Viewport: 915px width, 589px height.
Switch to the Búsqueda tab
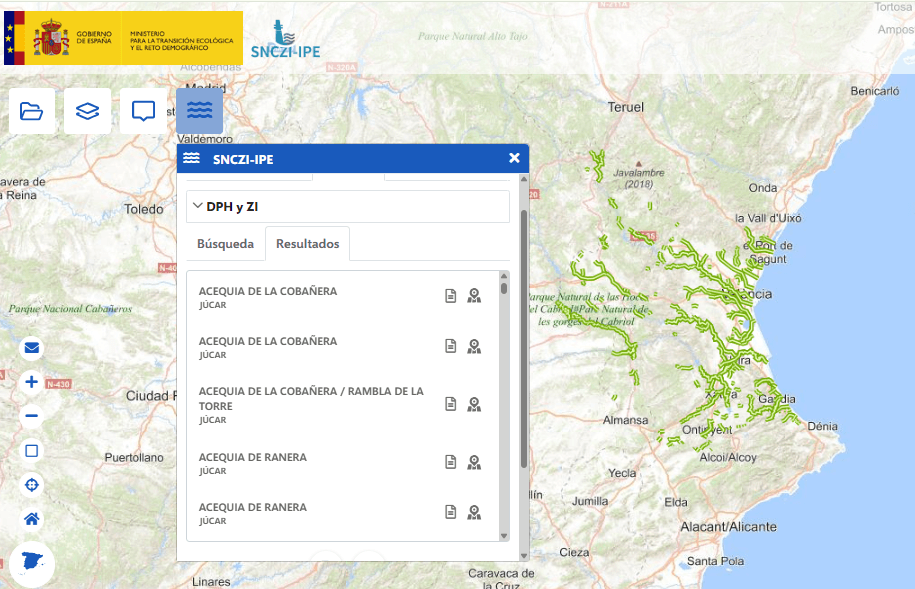tap(225, 243)
